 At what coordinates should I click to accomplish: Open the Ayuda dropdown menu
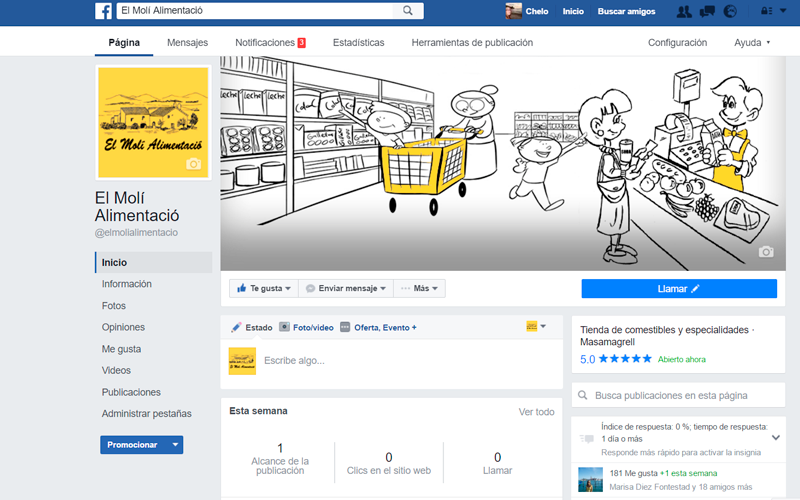[752, 43]
